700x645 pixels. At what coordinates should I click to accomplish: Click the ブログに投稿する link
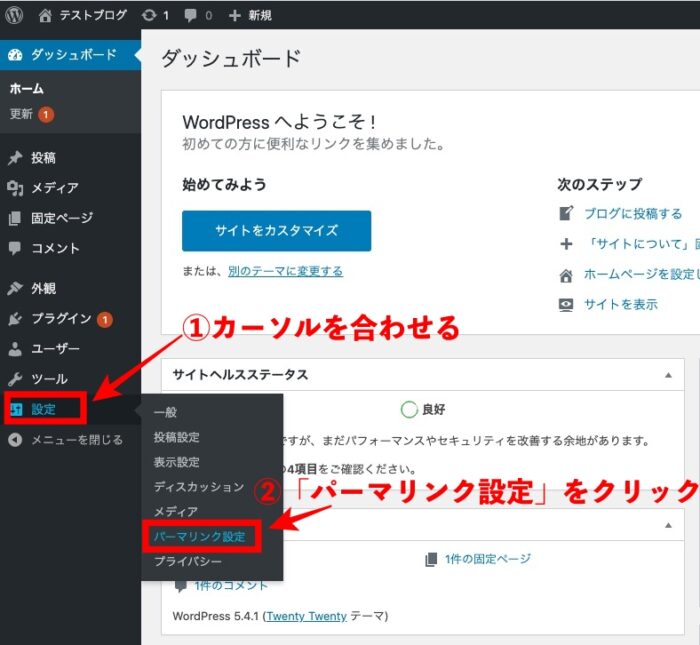coord(633,214)
